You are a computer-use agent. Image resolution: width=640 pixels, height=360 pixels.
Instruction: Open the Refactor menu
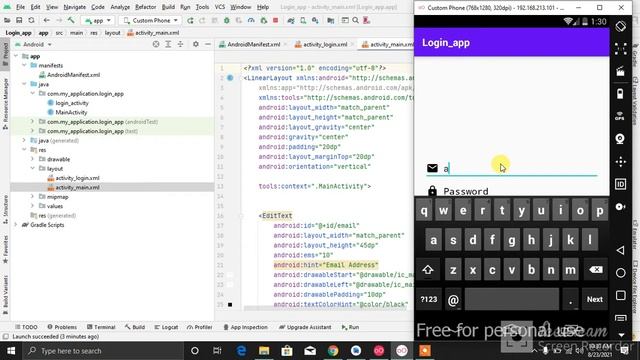145,7
